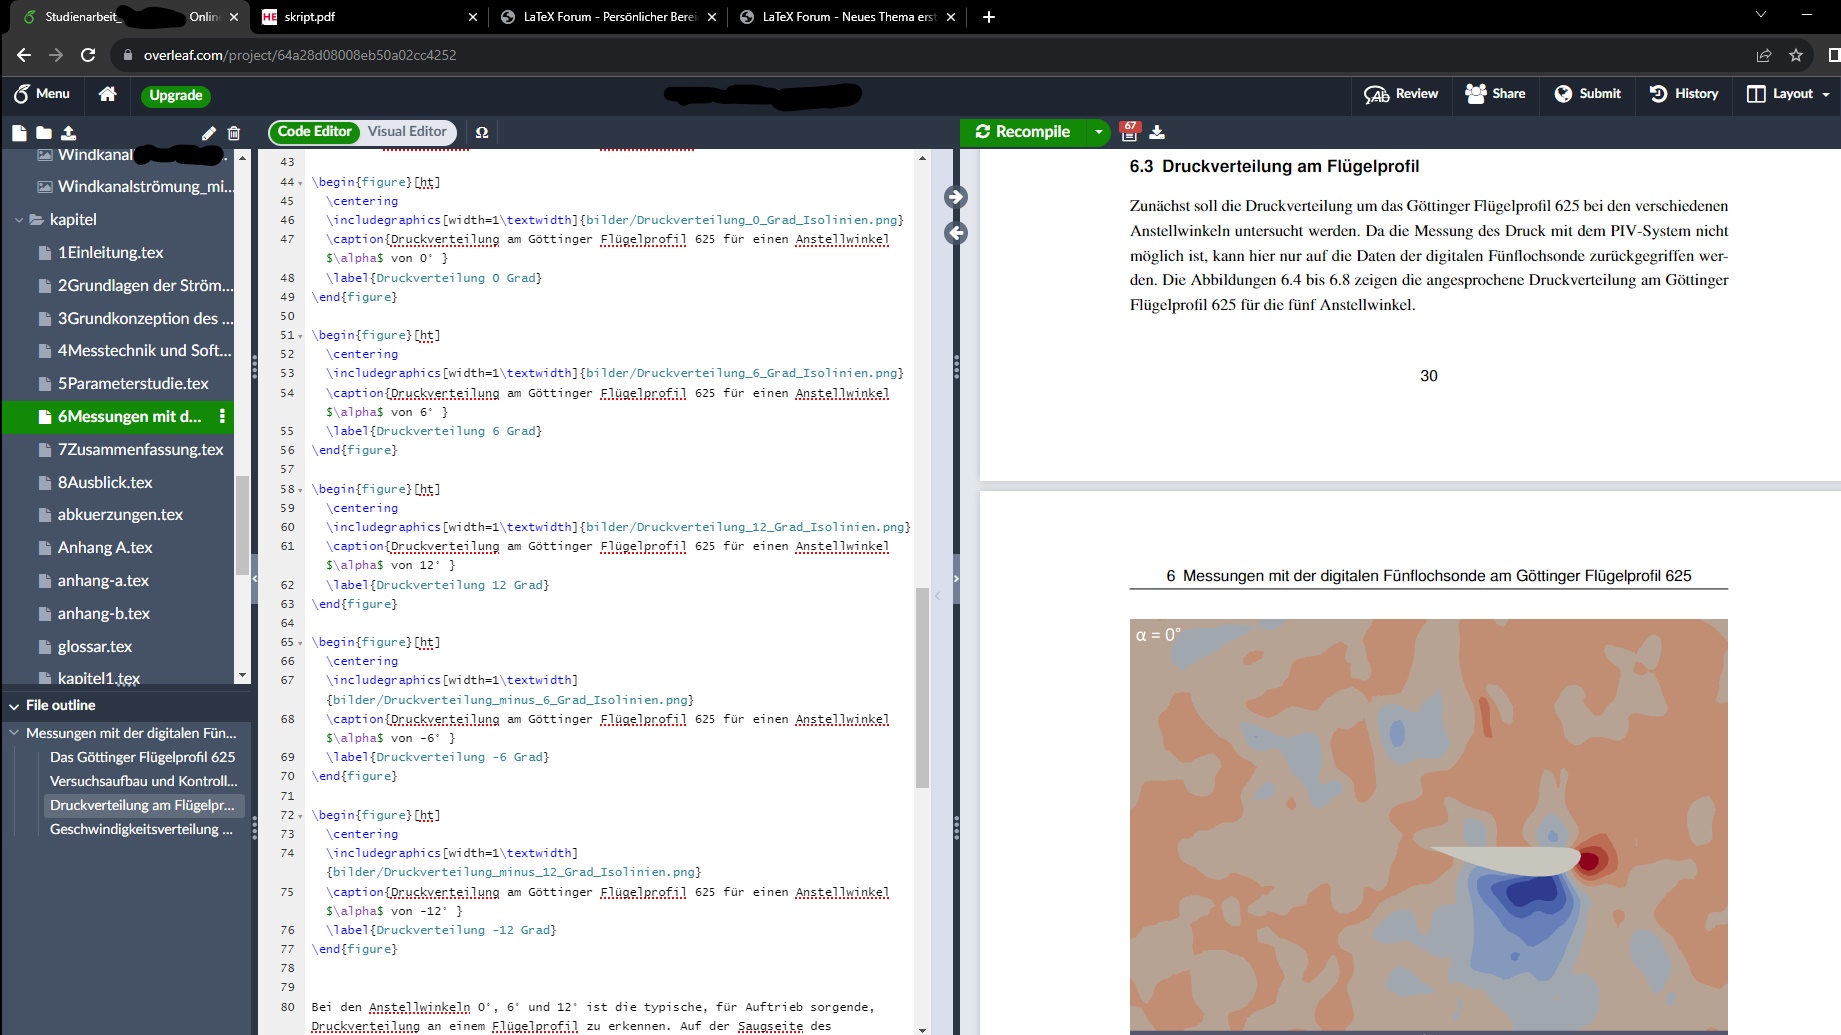1841x1035 pixels.
Task: Fold the figure block at line 44
Action: click(300, 183)
